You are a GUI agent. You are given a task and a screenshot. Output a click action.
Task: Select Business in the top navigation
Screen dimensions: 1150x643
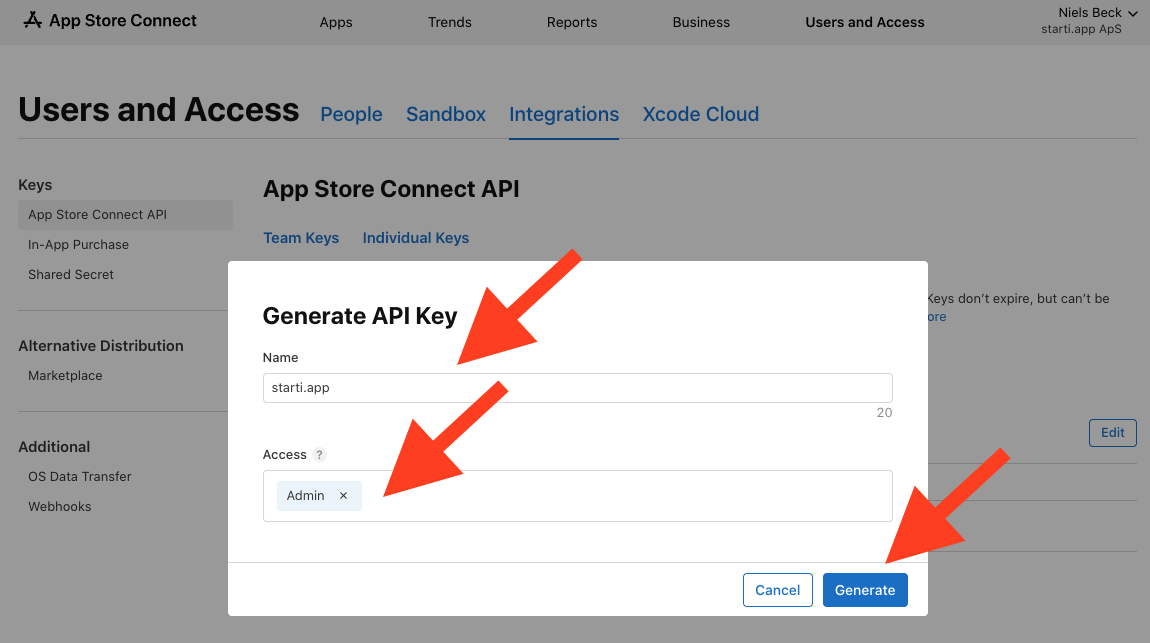pos(701,22)
